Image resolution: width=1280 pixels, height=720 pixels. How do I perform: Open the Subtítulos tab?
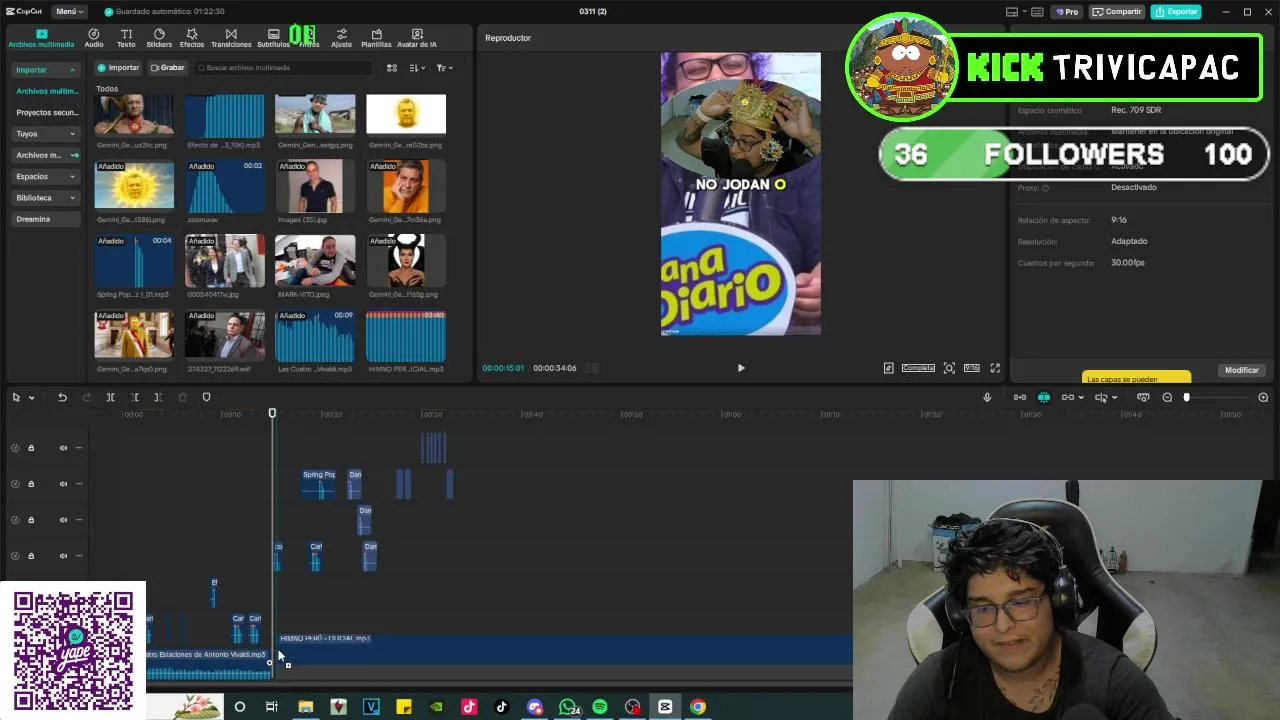coord(273,38)
